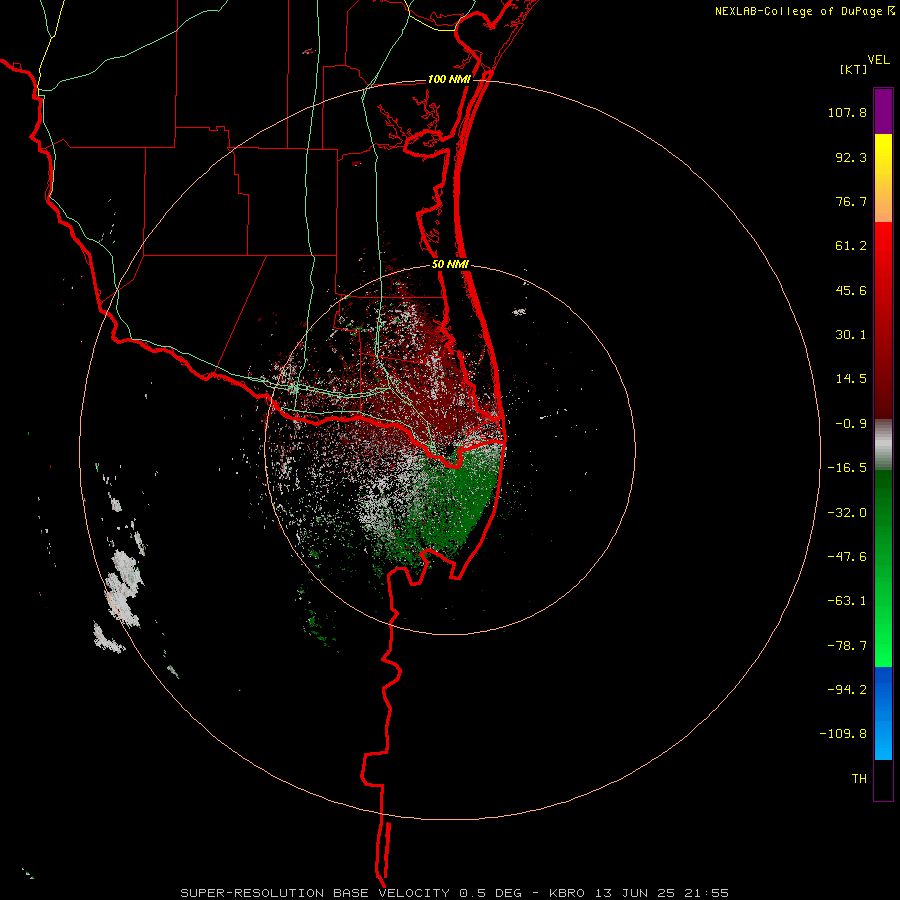Click the TH threshold label
The height and width of the screenshot is (900, 900).
click(x=859, y=779)
